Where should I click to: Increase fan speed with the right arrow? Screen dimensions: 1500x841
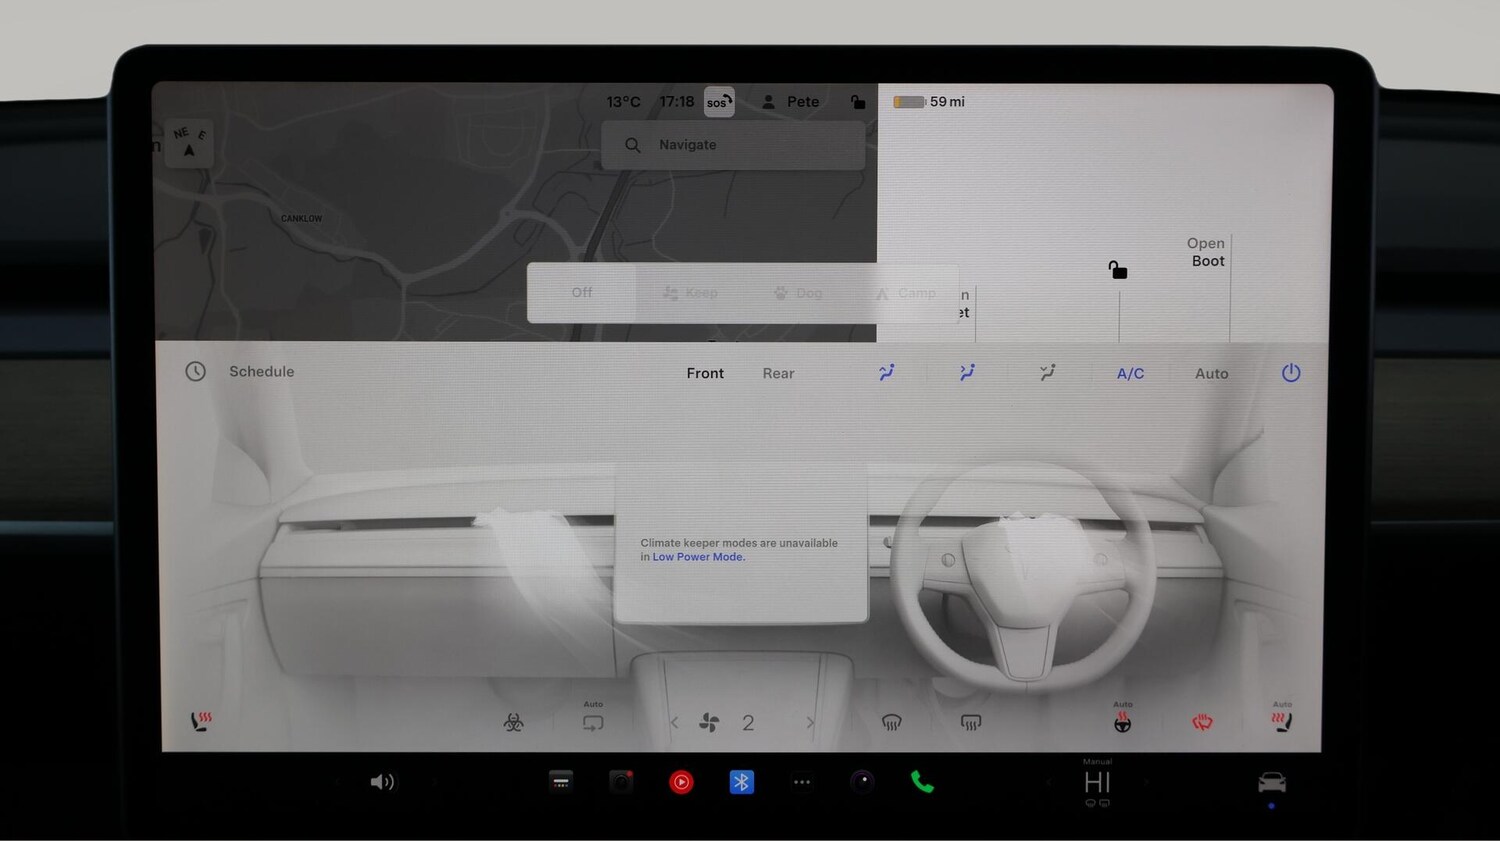pyautogui.click(x=810, y=723)
